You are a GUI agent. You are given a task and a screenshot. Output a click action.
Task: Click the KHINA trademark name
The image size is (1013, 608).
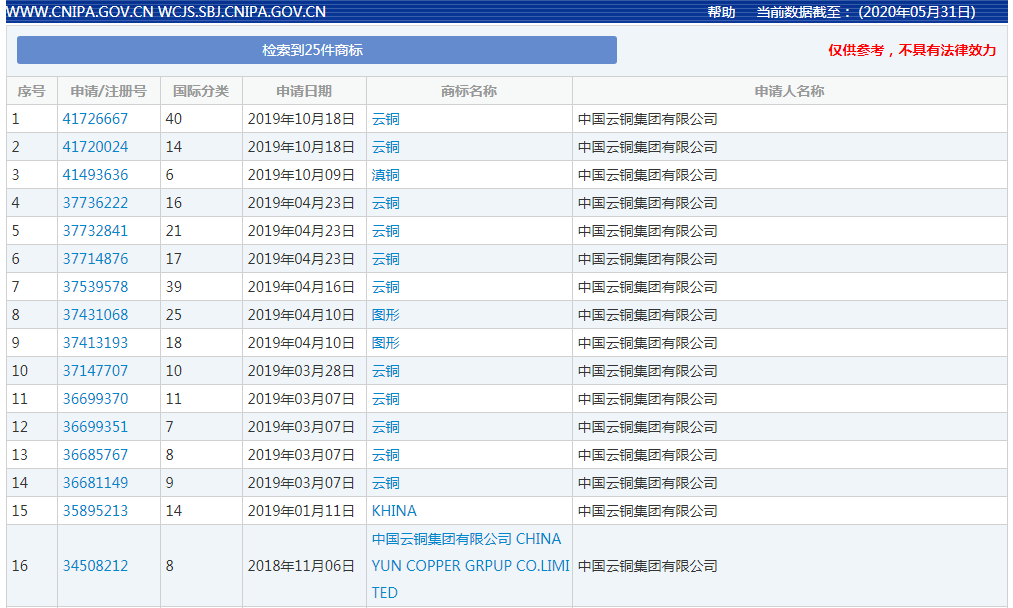point(394,511)
